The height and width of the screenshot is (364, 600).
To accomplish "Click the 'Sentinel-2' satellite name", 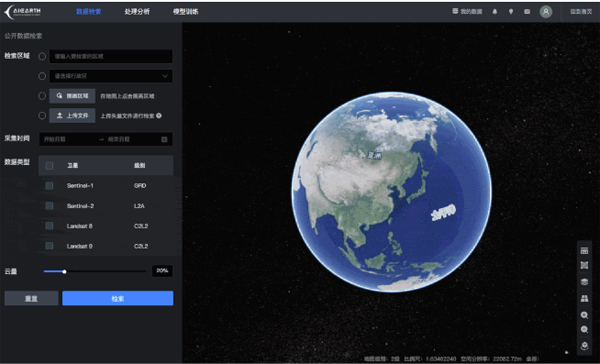I will 80,206.
